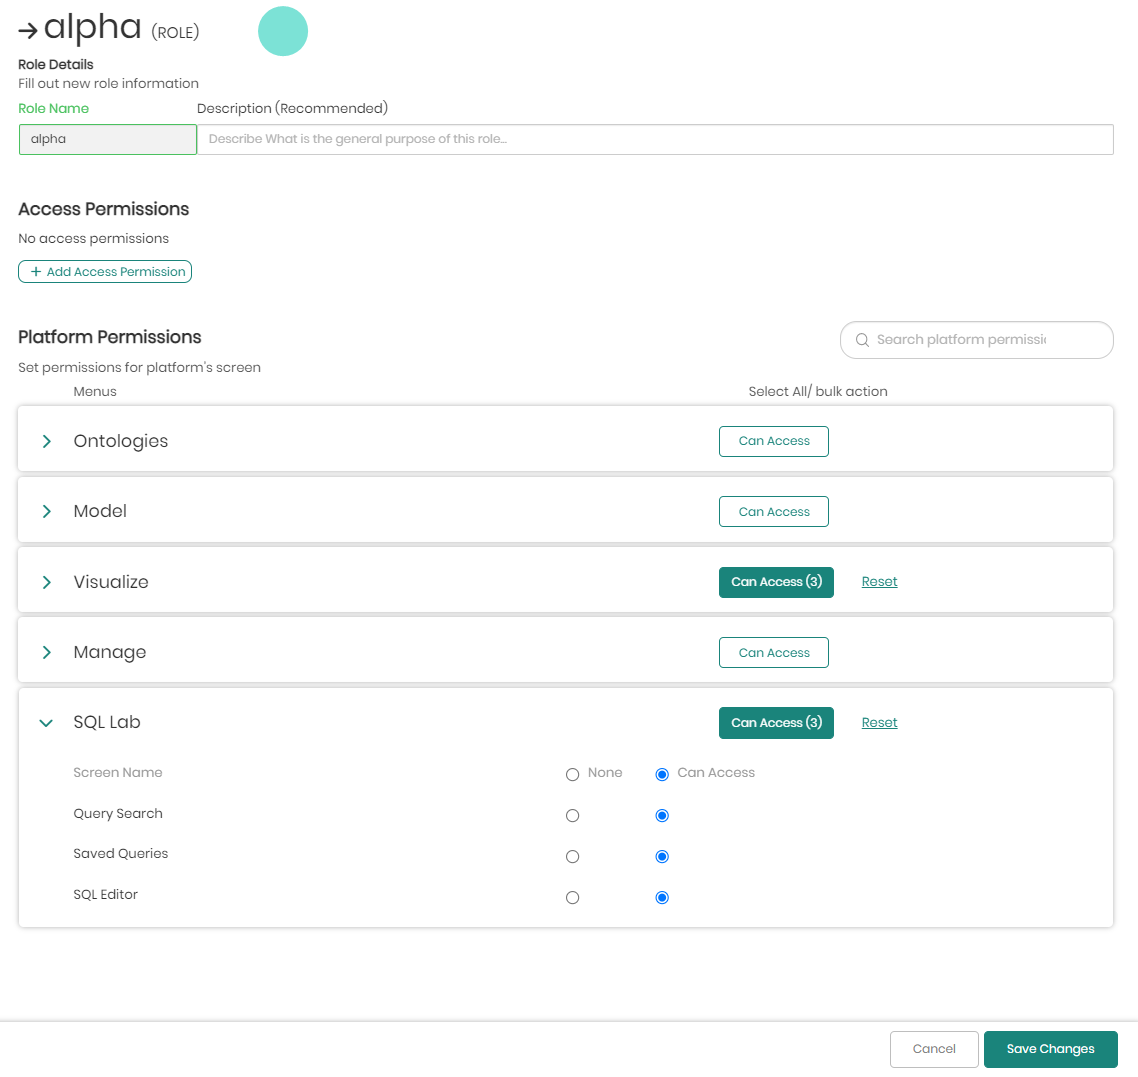Expand the Ontologies section
Viewport: 1138px width, 1077px height.
[x=47, y=441]
